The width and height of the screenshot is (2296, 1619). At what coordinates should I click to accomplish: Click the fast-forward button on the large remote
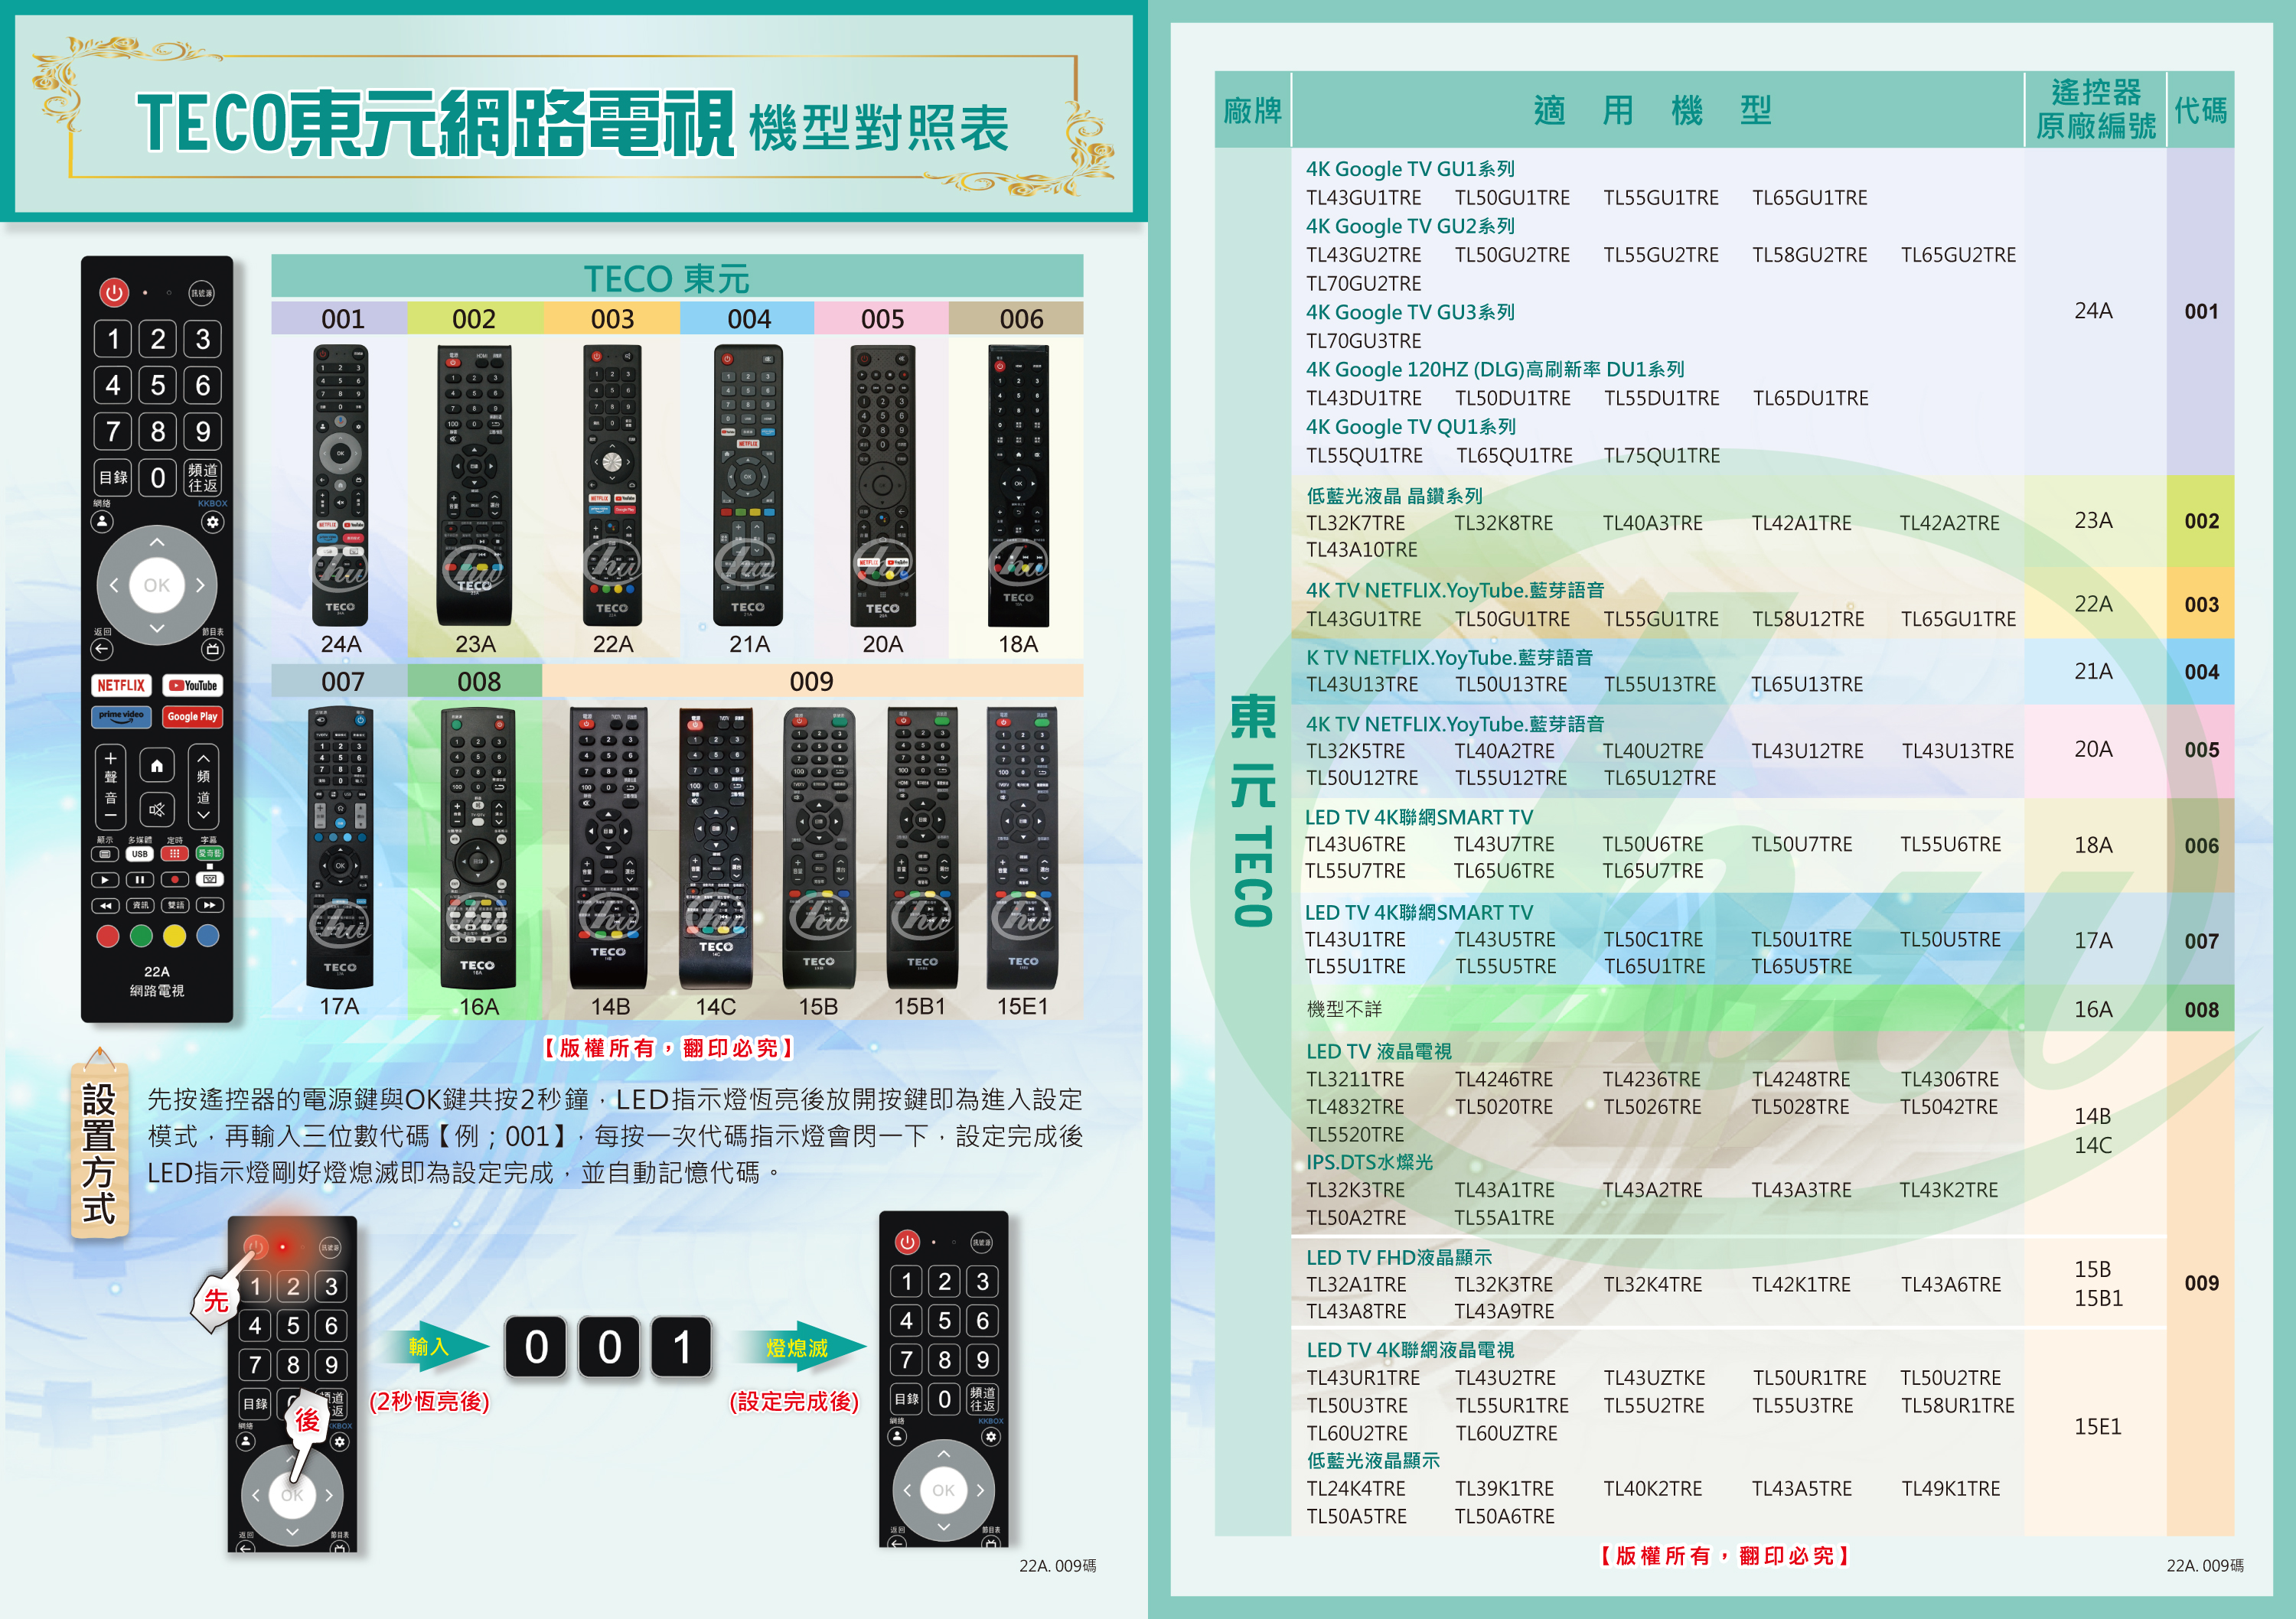(209, 906)
